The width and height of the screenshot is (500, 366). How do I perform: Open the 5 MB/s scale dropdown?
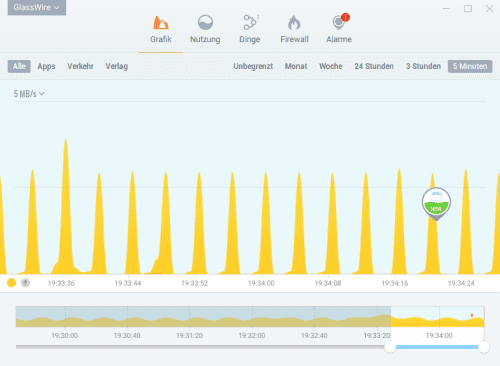(29, 94)
